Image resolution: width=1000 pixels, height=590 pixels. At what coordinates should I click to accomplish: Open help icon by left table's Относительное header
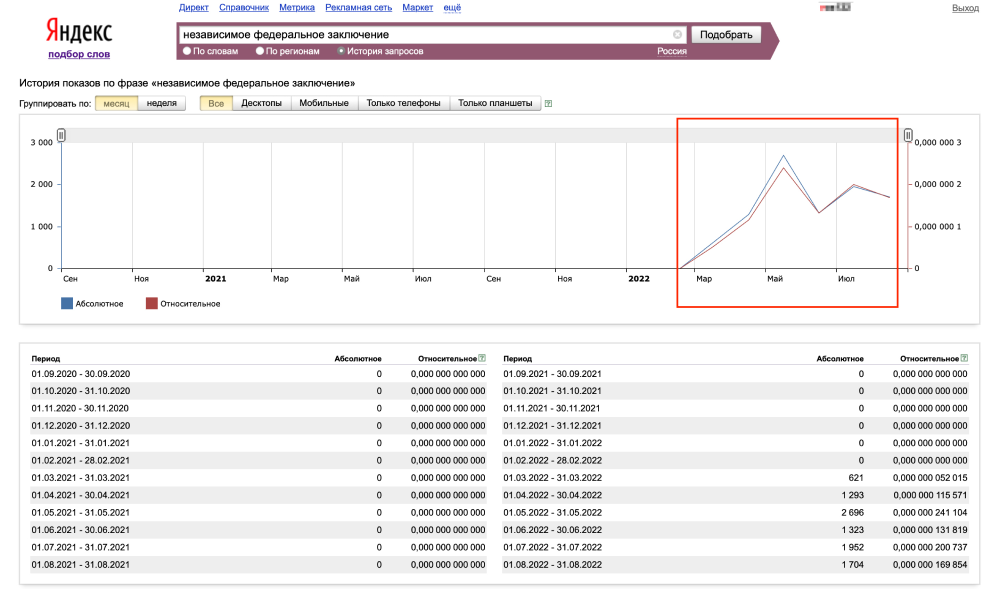(482, 358)
